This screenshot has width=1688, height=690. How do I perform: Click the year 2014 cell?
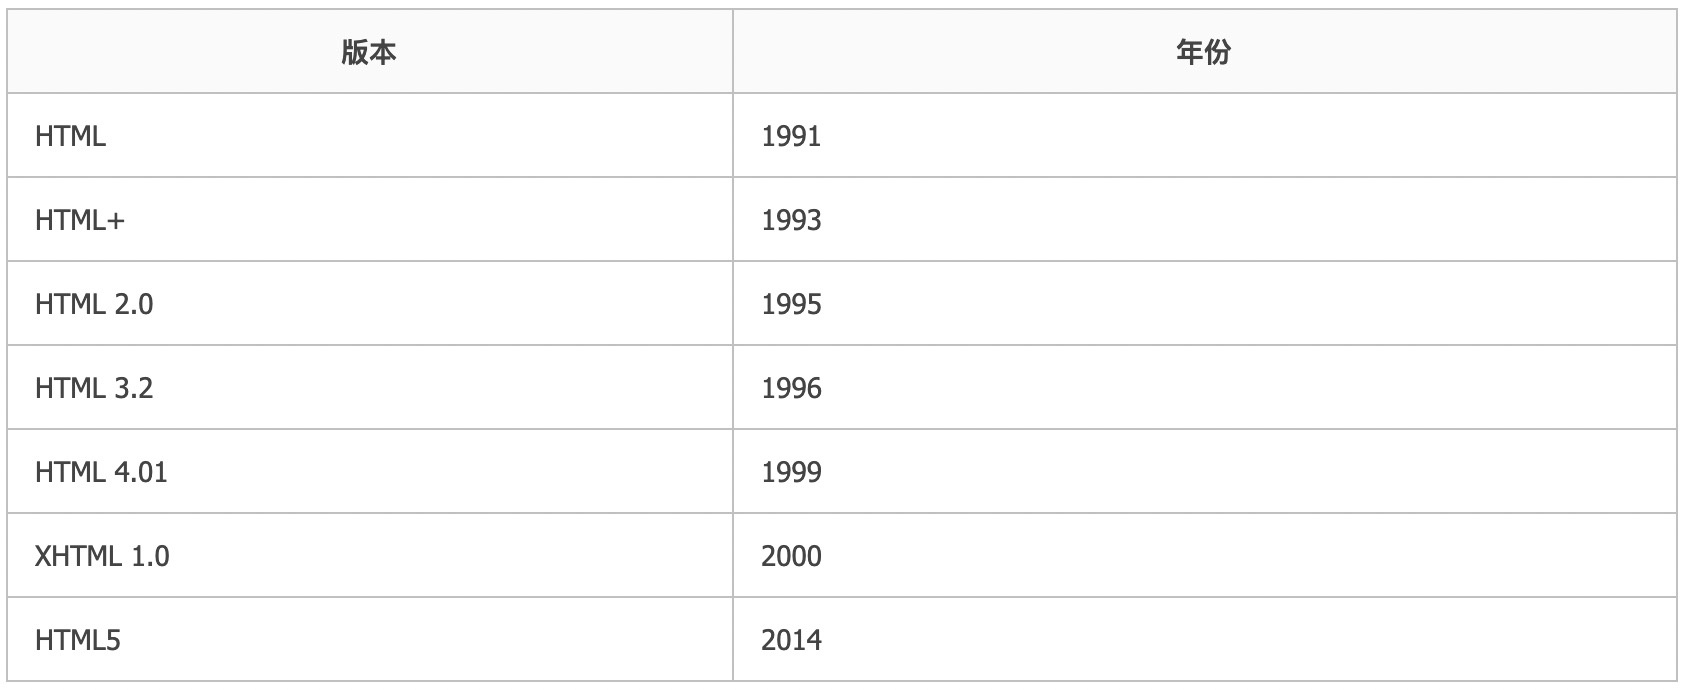(x=1205, y=640)
